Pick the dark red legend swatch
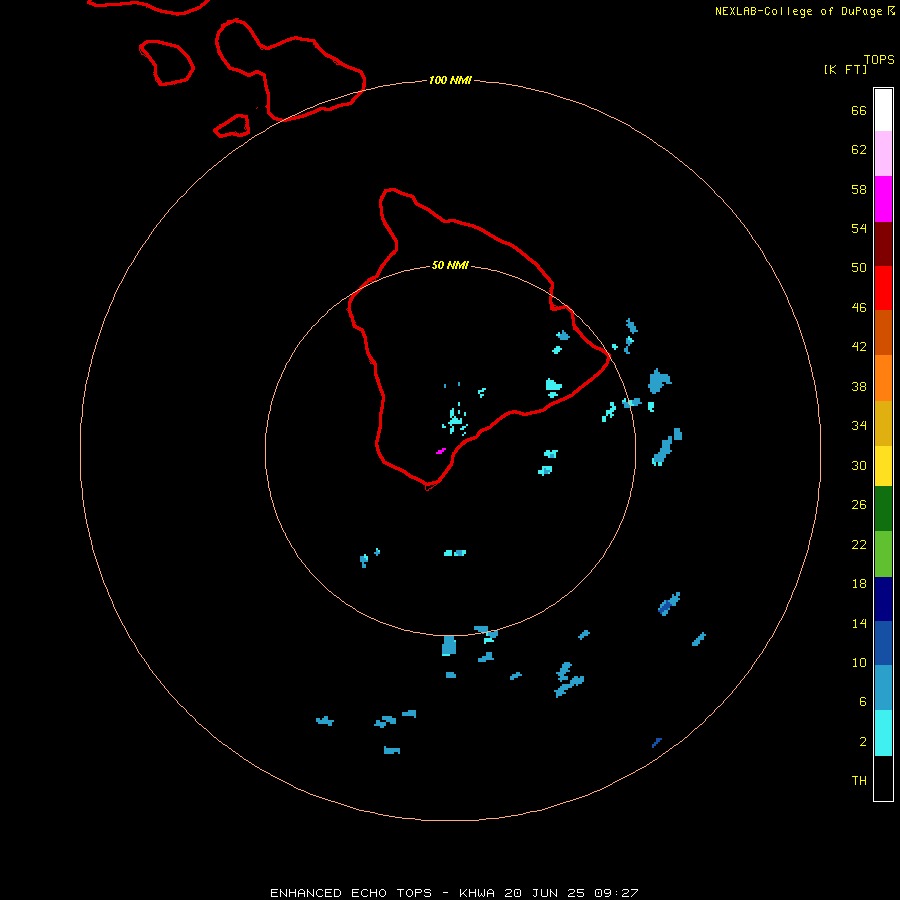Screen dimensions: 900x900 pyautogui.click(x=883, y=244)
